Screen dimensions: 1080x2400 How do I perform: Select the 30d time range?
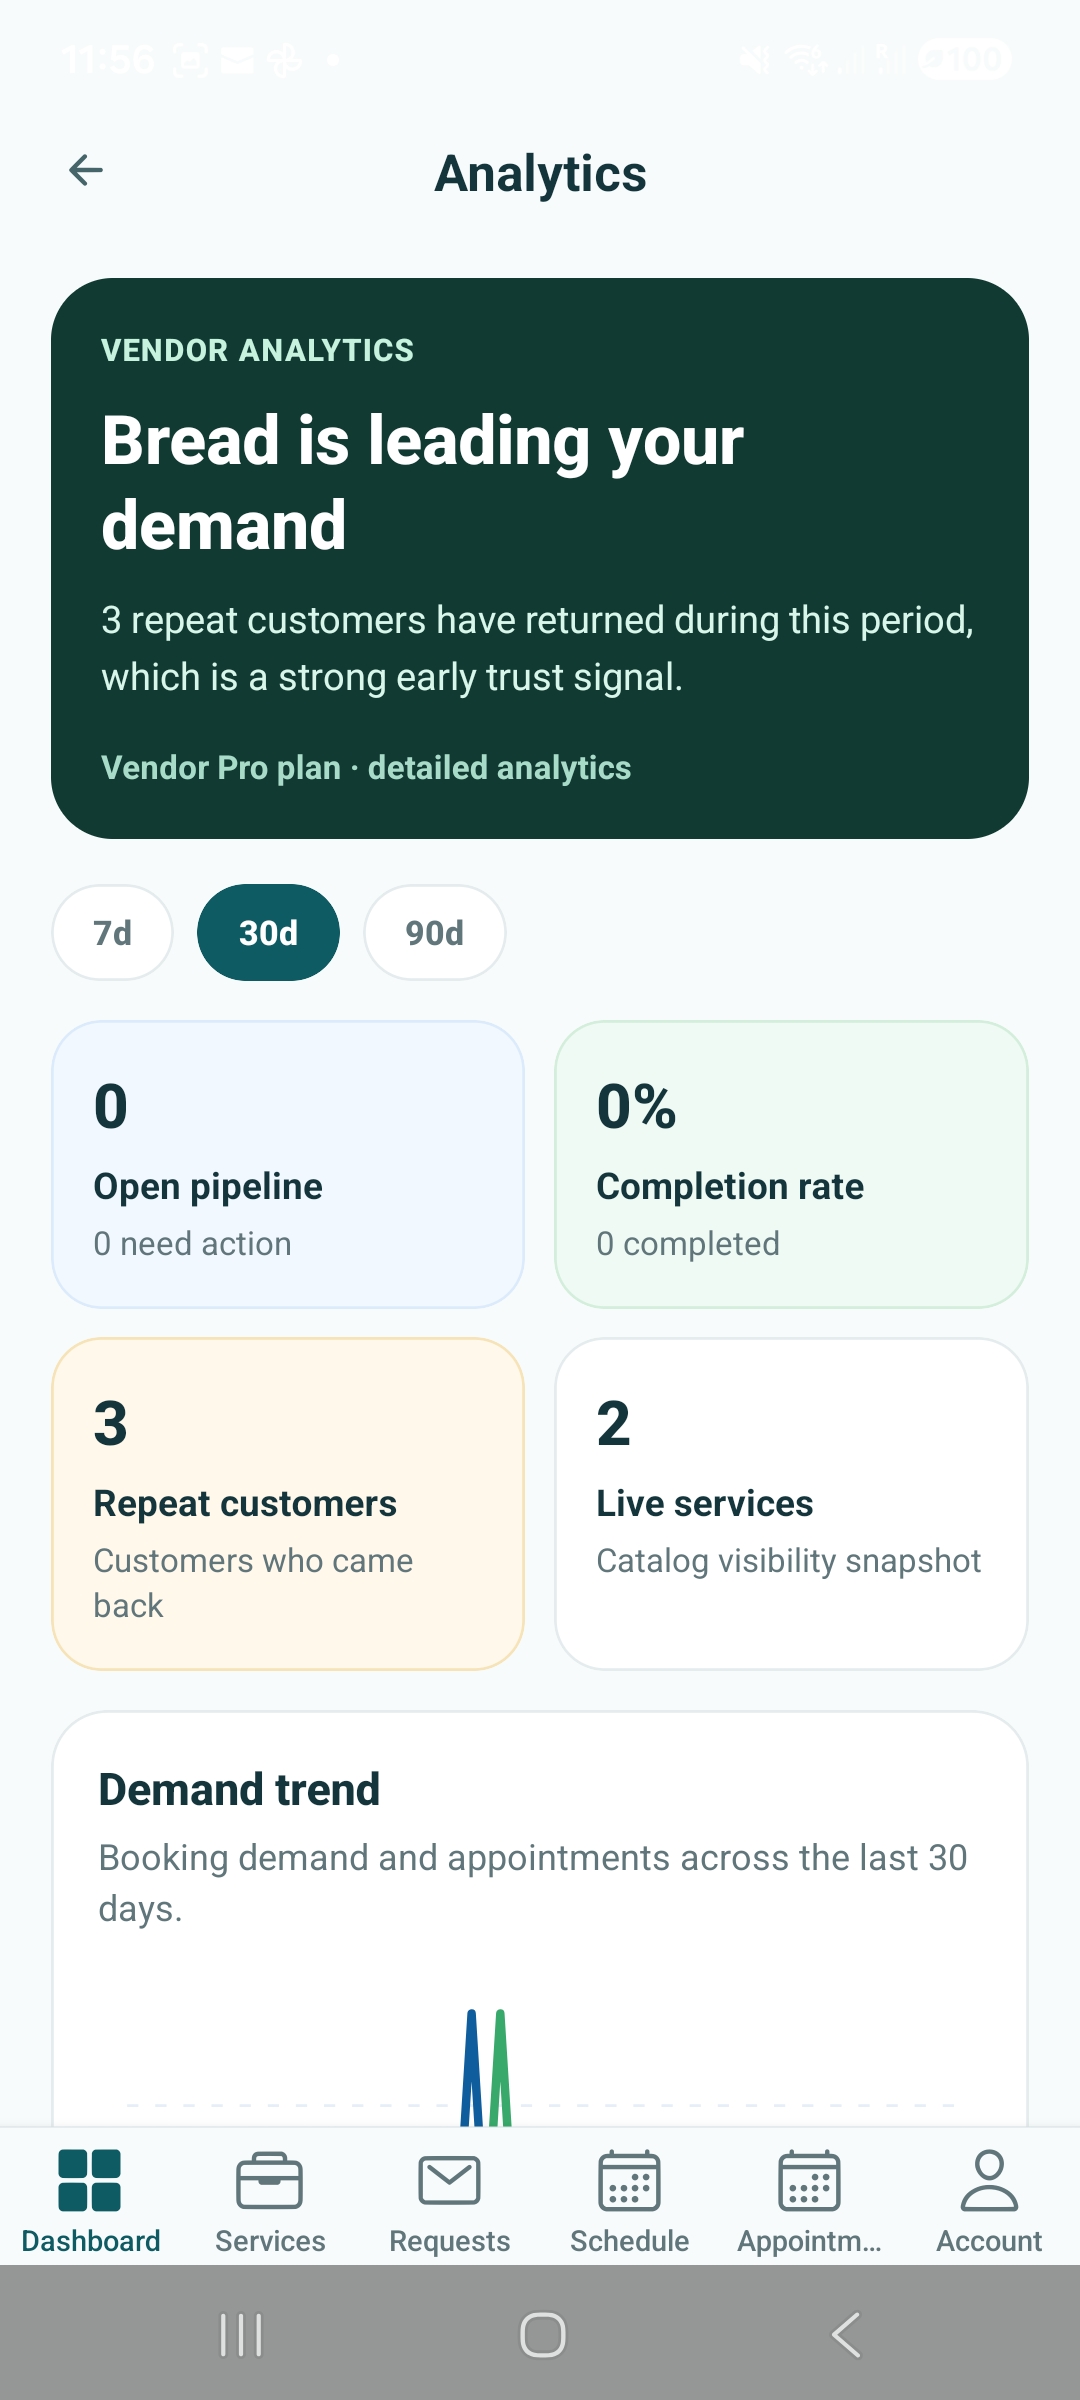268,932
